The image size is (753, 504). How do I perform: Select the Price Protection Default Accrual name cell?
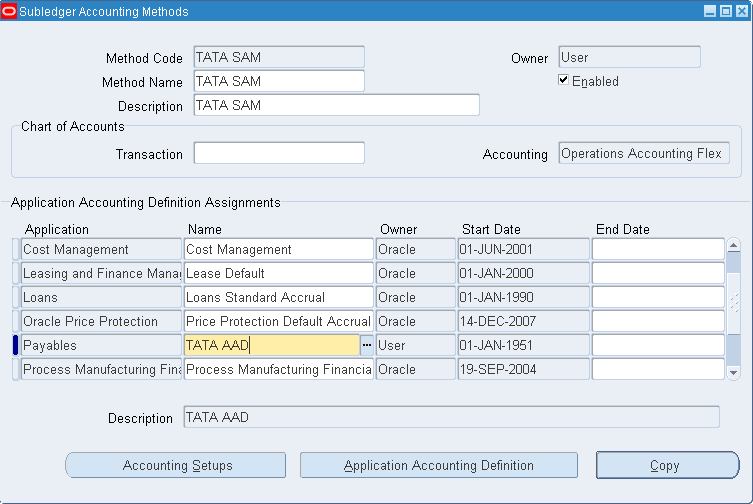tap(278, 321)
